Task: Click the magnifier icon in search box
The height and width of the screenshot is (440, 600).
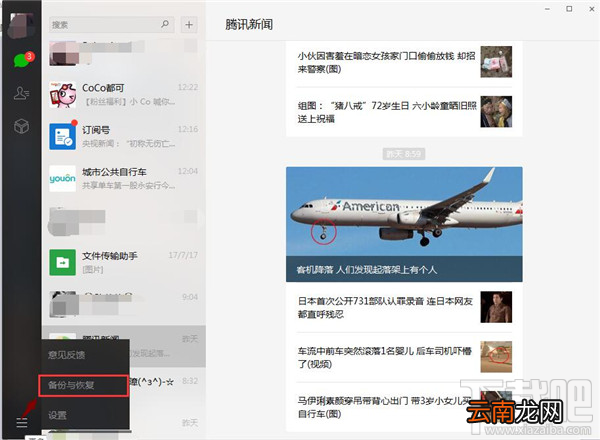Action: pyautogui.click(x=165, y=24)
